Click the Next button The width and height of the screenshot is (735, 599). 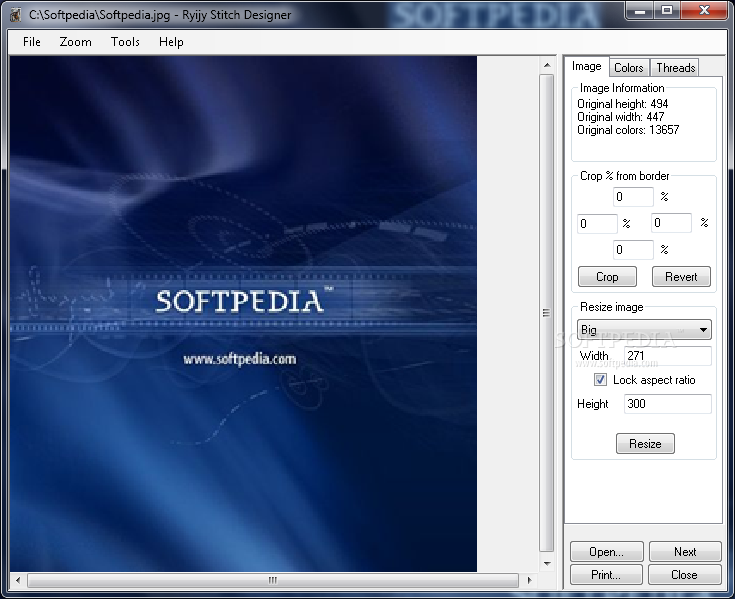[x=685, y=552]
